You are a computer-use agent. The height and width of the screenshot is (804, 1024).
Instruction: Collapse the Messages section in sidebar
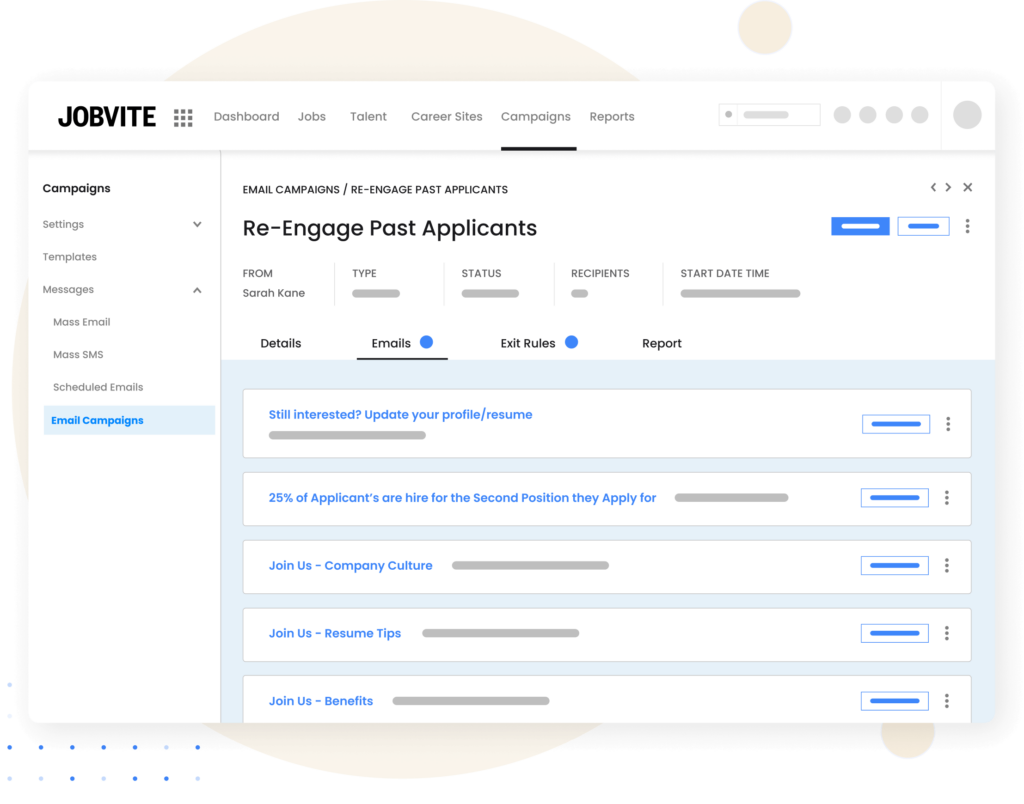coord(197,290)
